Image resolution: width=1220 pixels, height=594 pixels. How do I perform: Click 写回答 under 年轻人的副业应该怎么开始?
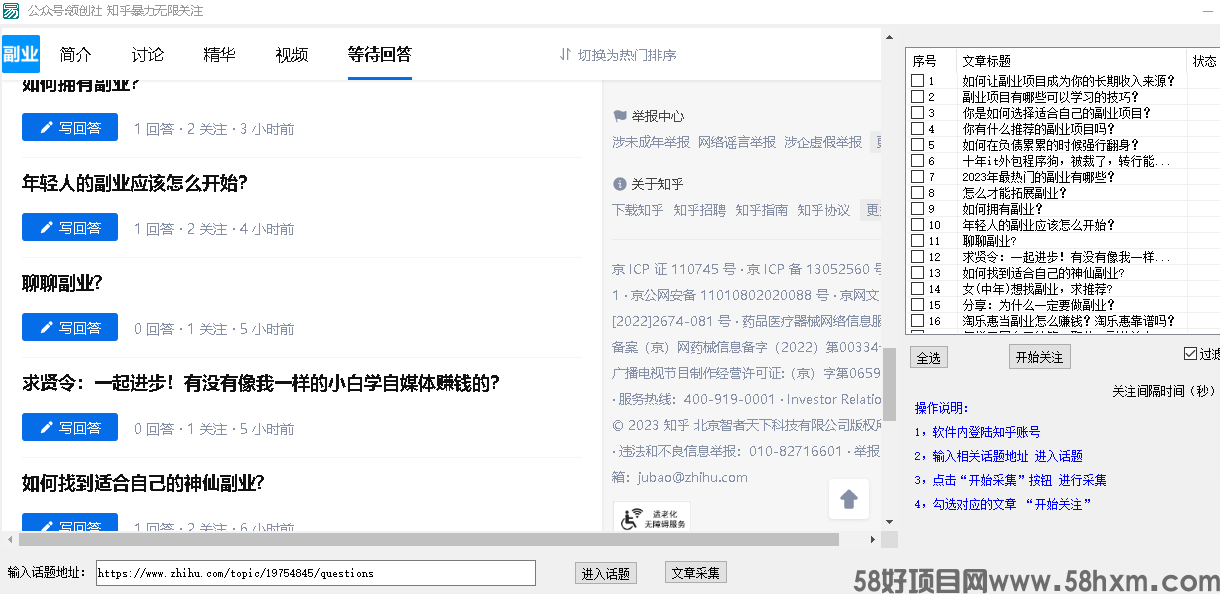(70, 228)
